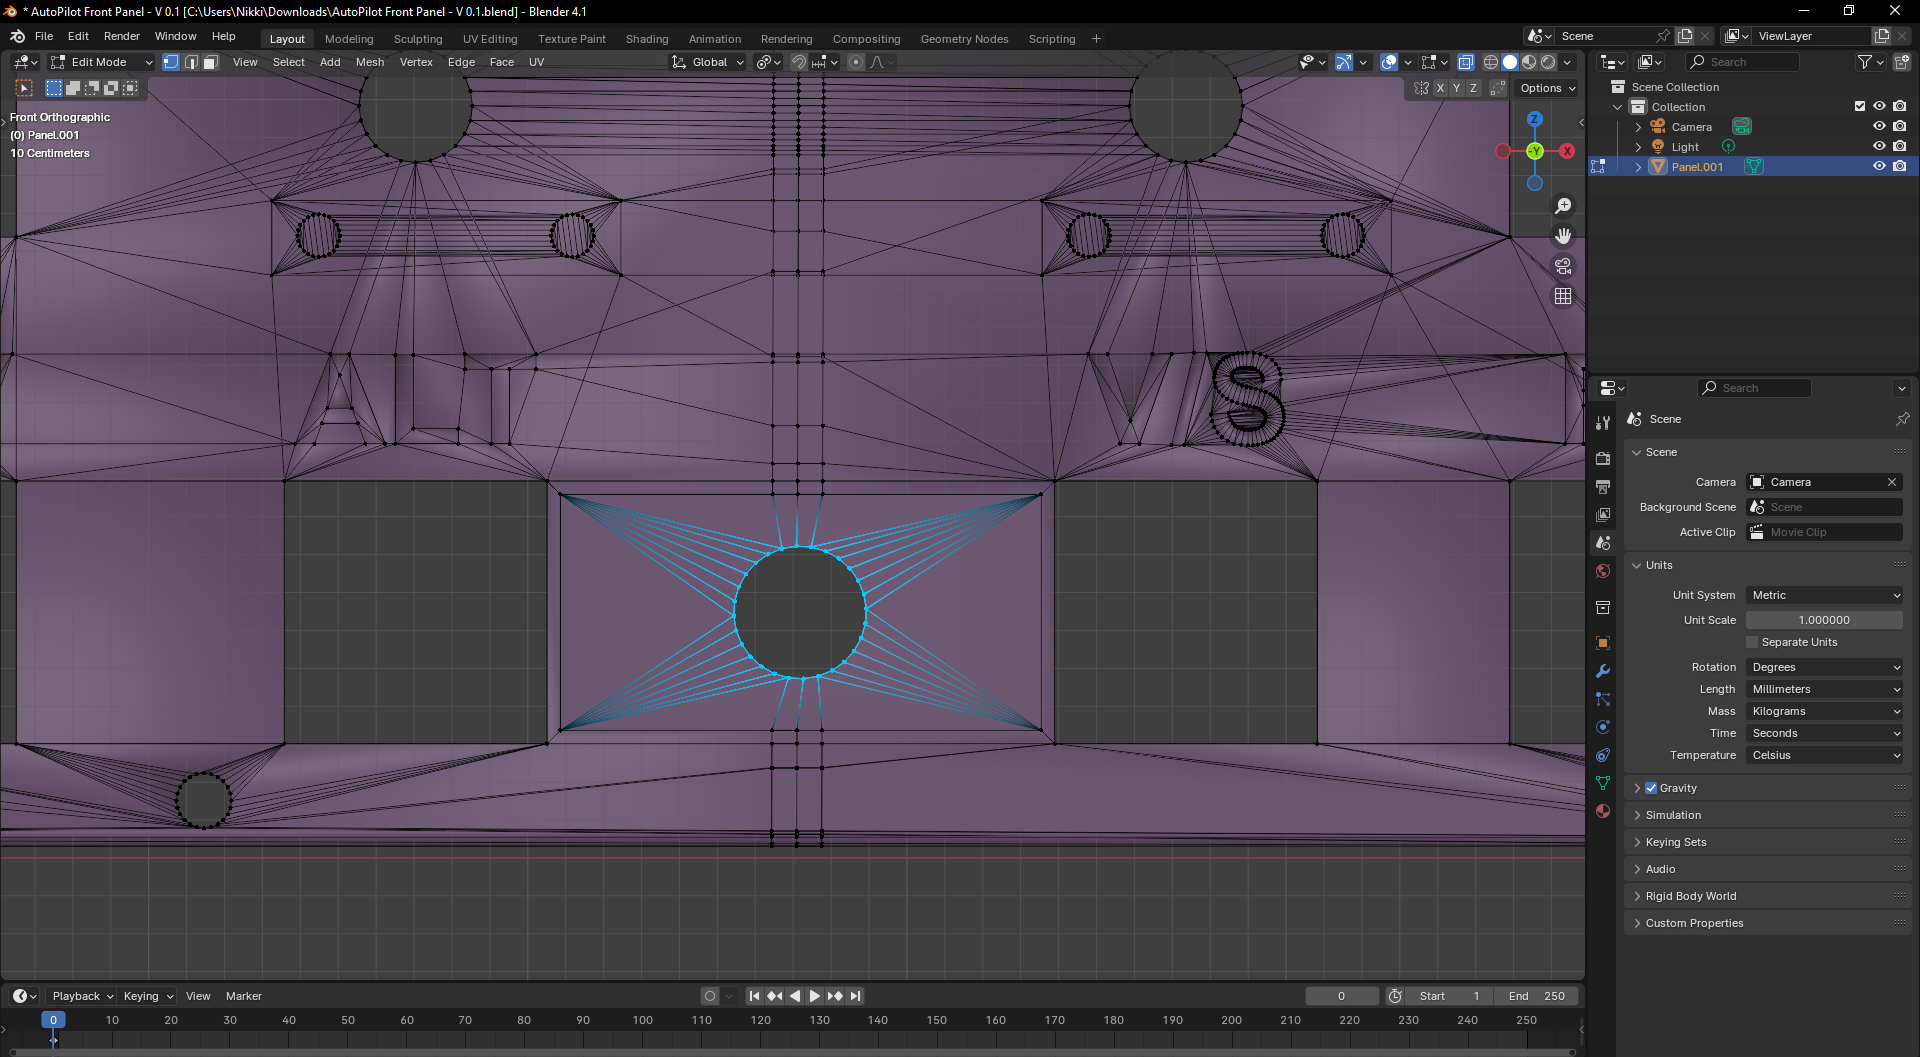The width and height of the screenshot is (1920, 1057).
Task: Open the Playback menu in timeline
Action: 82,996
